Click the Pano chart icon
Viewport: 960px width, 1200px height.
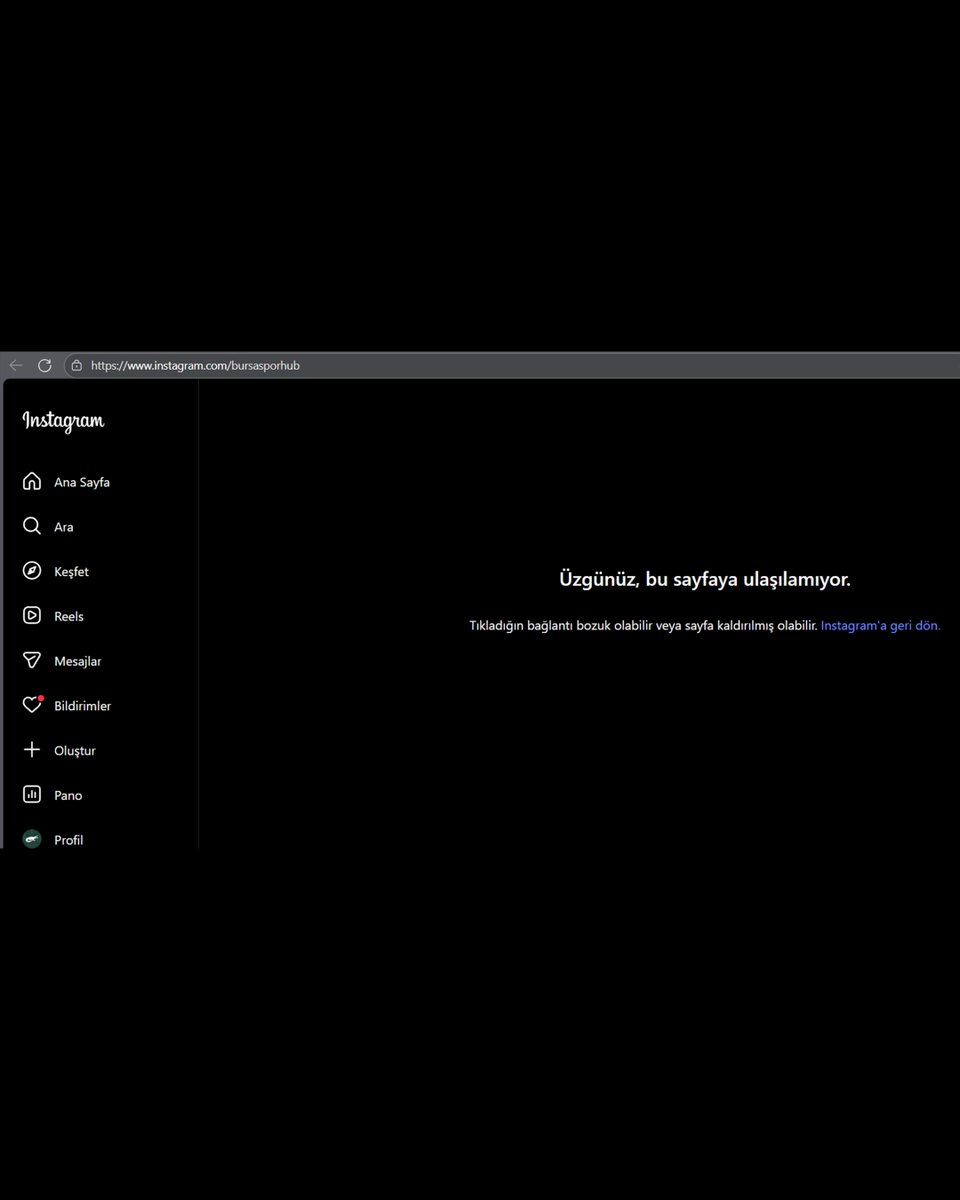(32, 795)
